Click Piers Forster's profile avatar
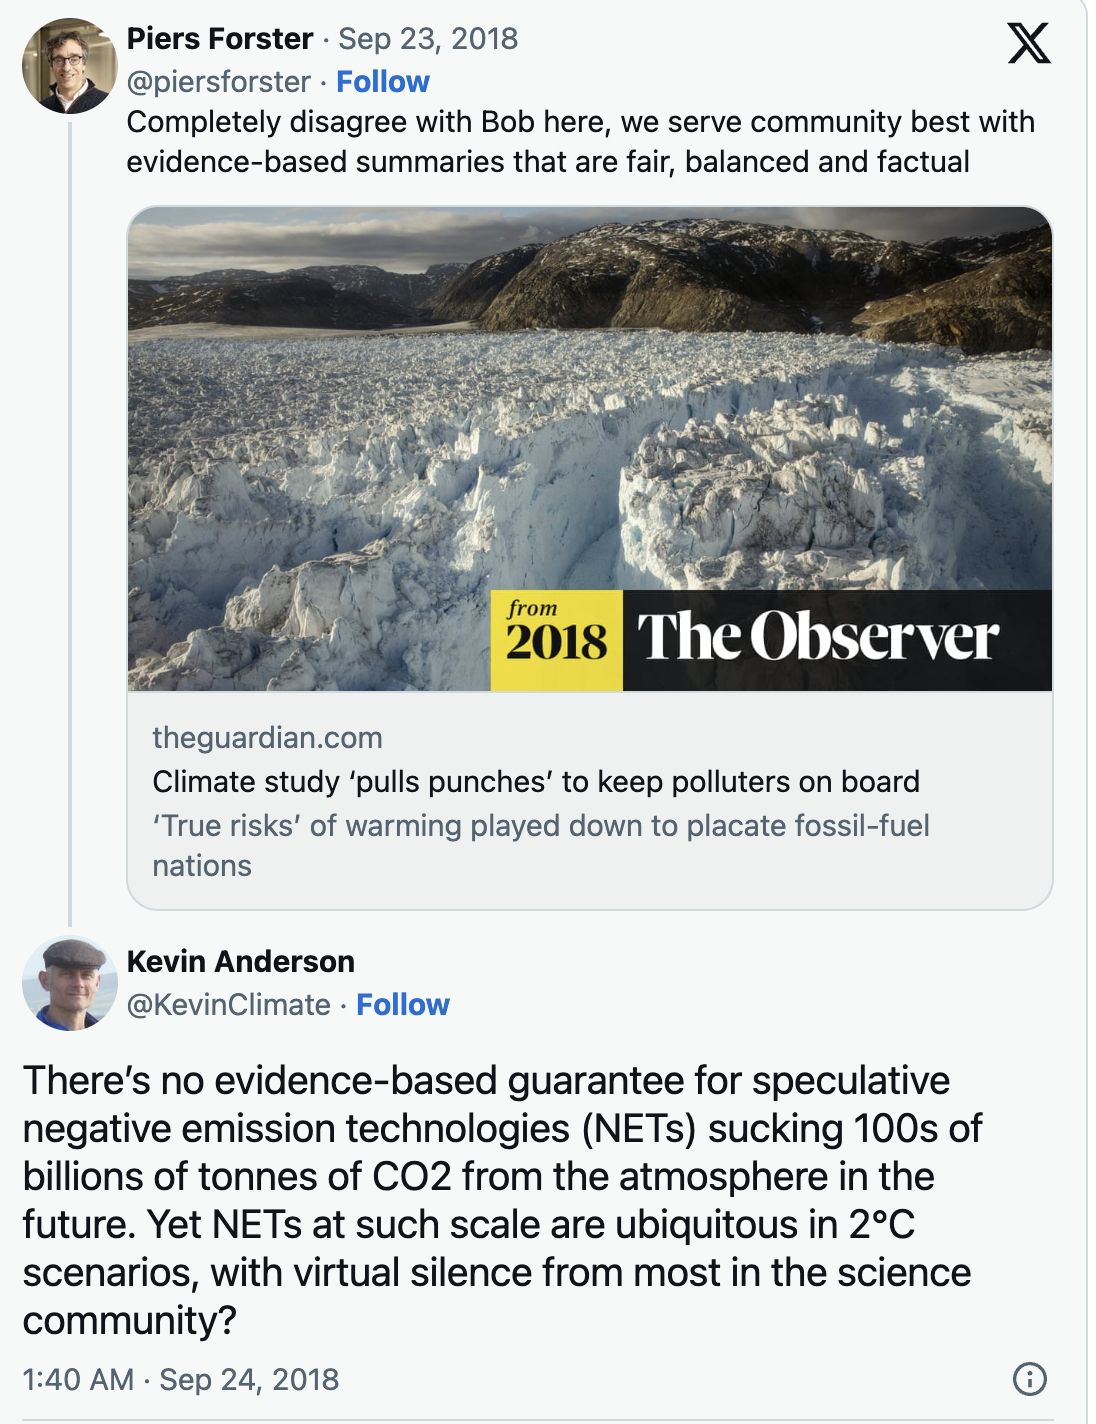 click(x=69, y=66)
